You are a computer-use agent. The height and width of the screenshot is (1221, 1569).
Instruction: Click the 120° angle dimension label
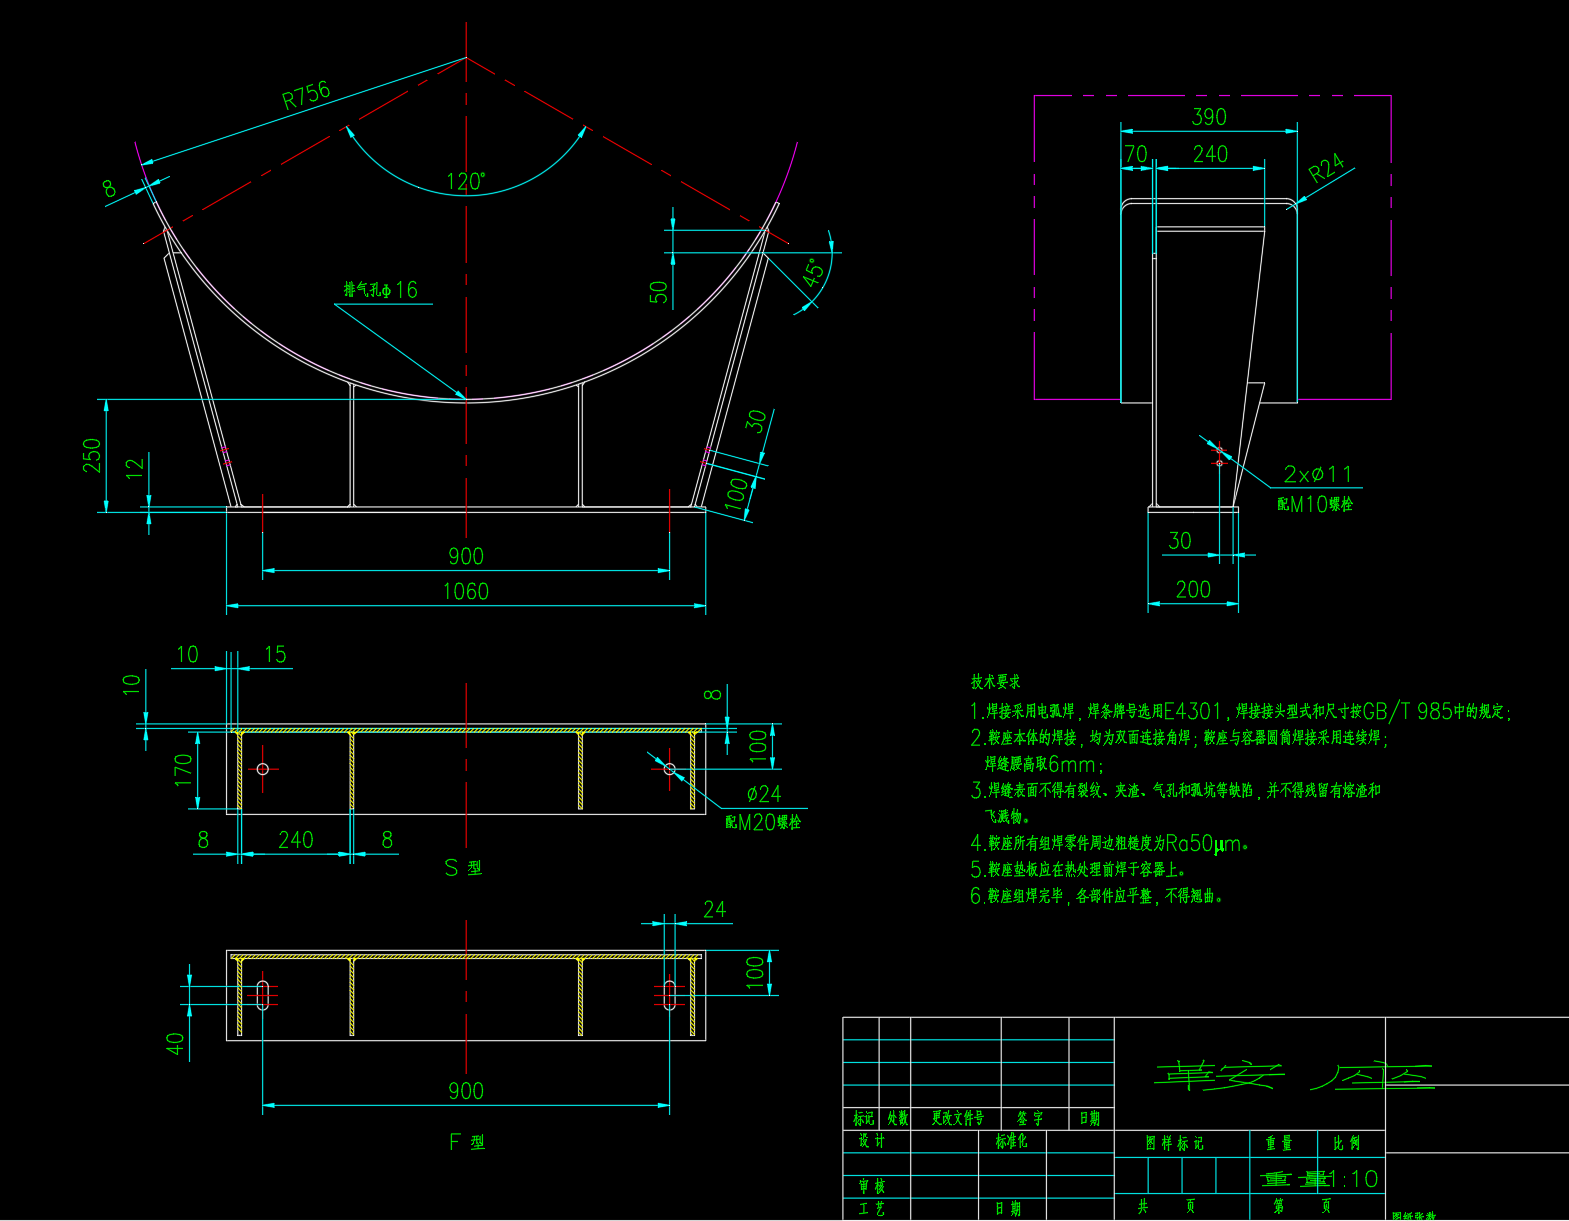tap(465, 182)
